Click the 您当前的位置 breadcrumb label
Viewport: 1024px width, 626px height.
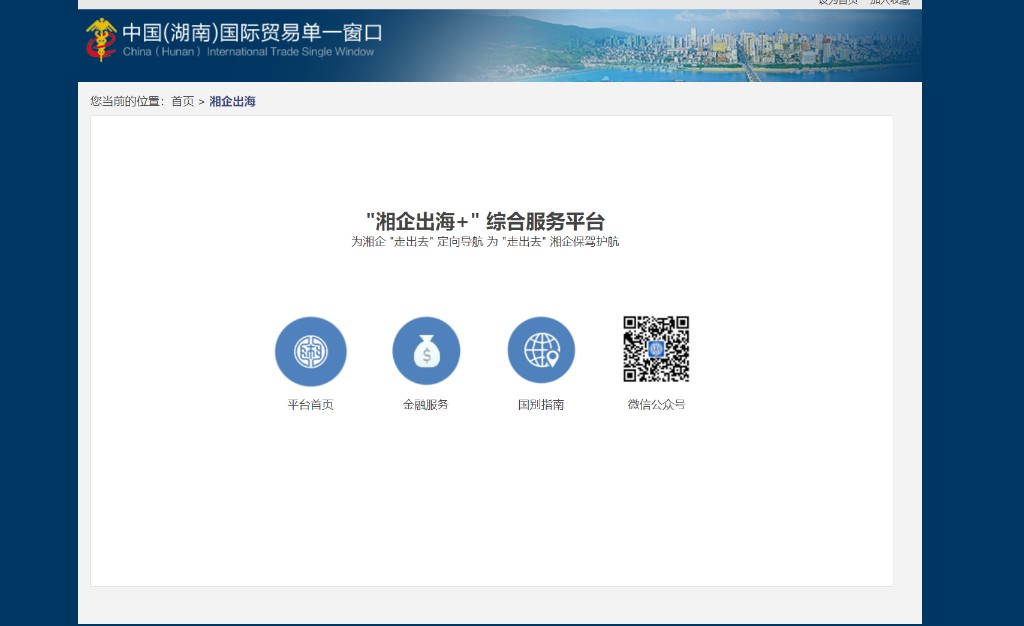coord(127,102)
